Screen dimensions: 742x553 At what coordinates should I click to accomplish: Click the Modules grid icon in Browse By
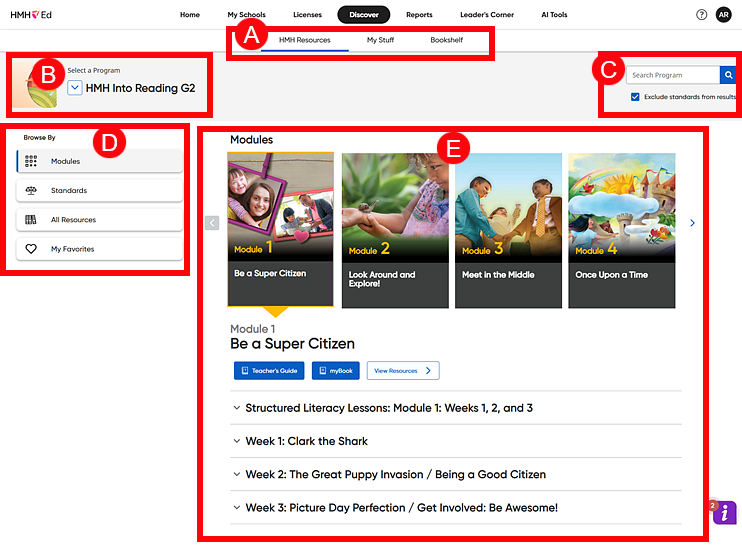(x=31, y=161)
